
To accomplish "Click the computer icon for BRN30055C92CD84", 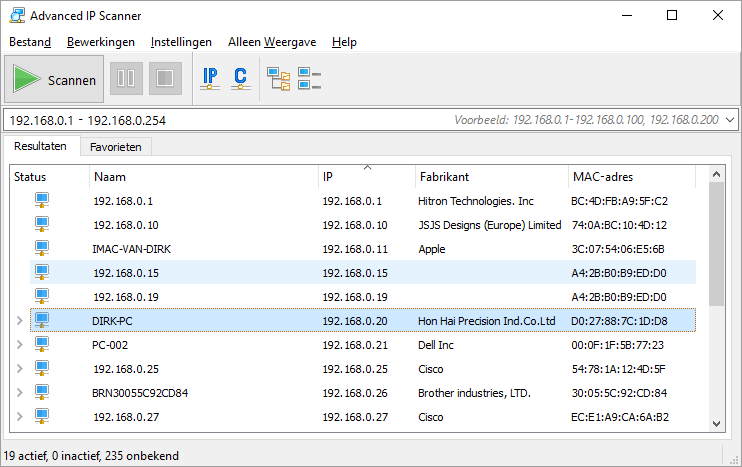I will [42, 392].
